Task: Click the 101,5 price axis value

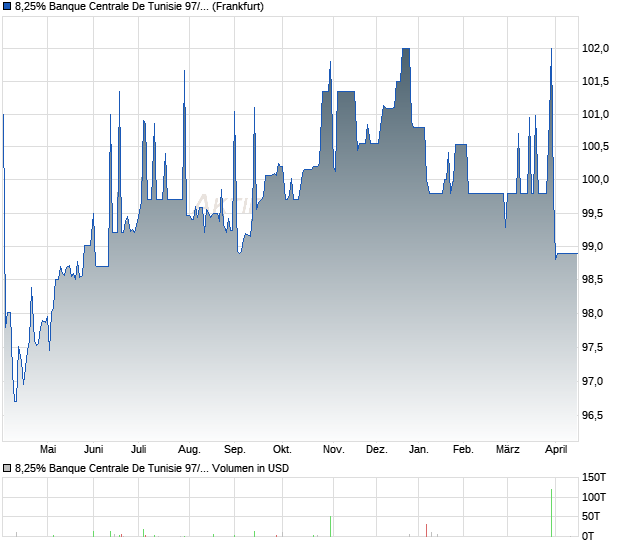Action: [x=595, y=82]
